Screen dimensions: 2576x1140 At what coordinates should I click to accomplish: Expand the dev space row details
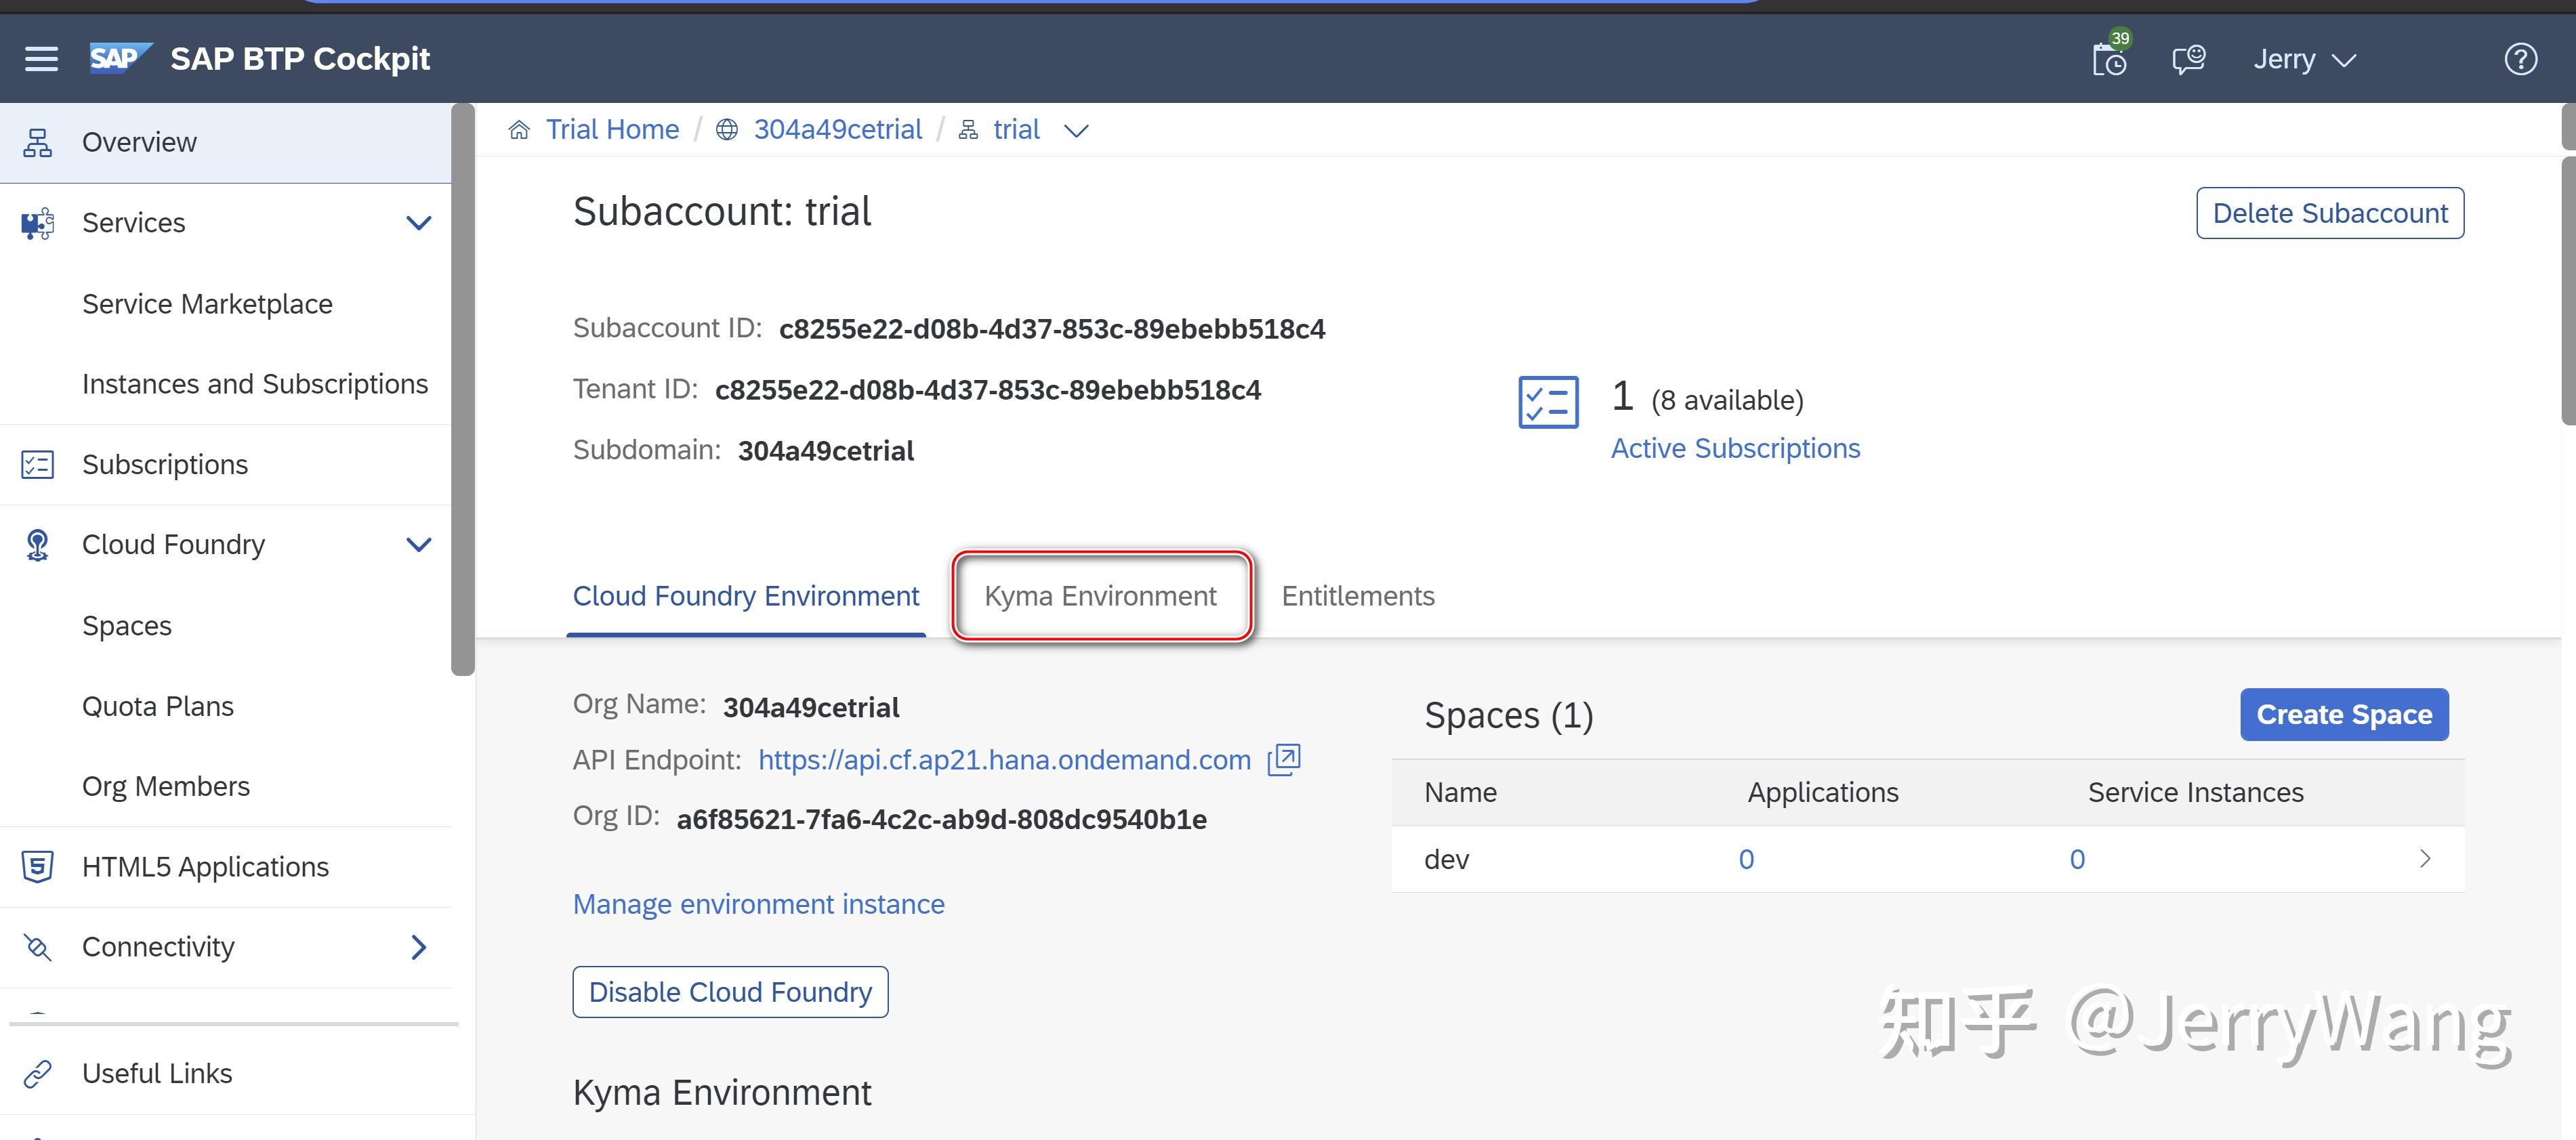coord(2427,858)
